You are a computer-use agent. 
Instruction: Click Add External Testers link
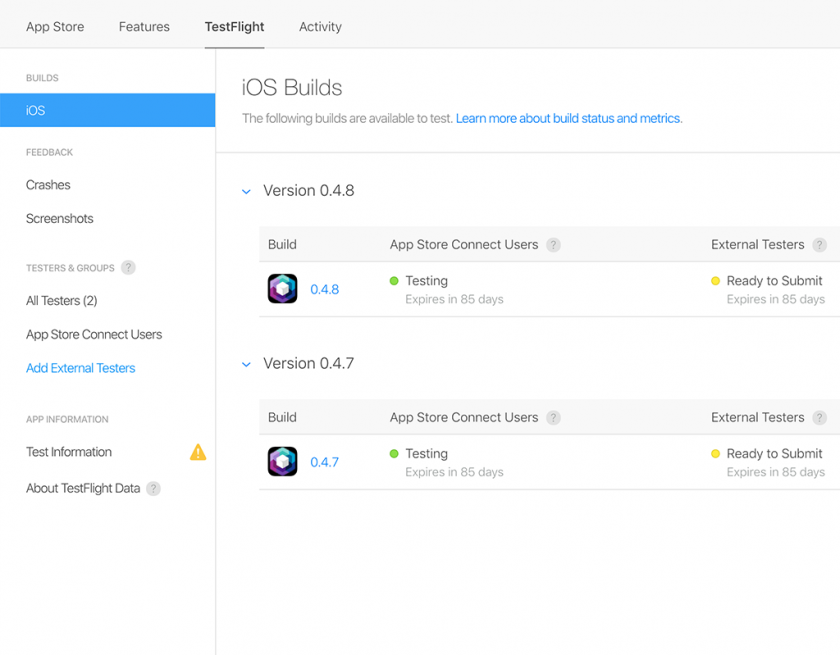(80, 368)
